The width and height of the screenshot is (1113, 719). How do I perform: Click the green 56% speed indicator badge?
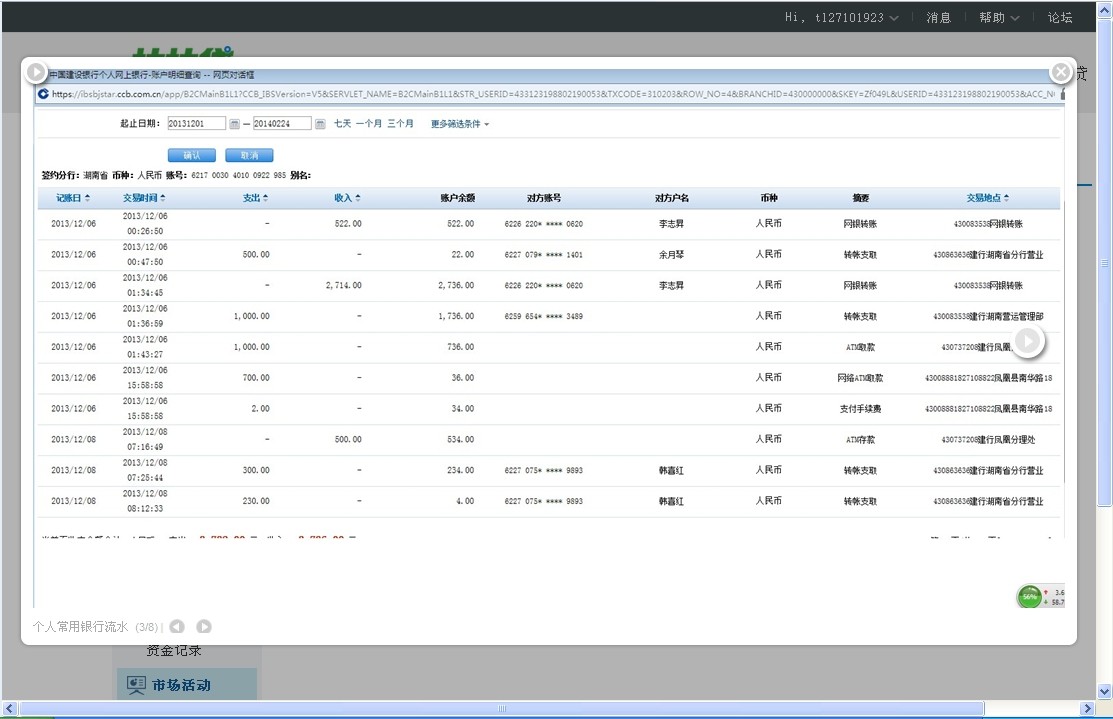point(1029,597)
